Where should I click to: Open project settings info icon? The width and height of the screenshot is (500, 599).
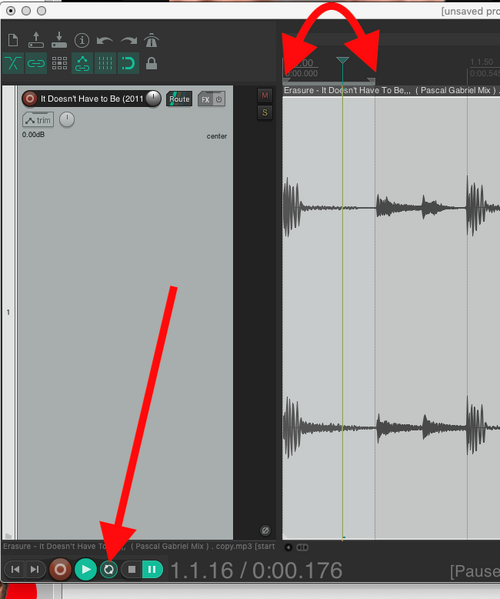82,40
